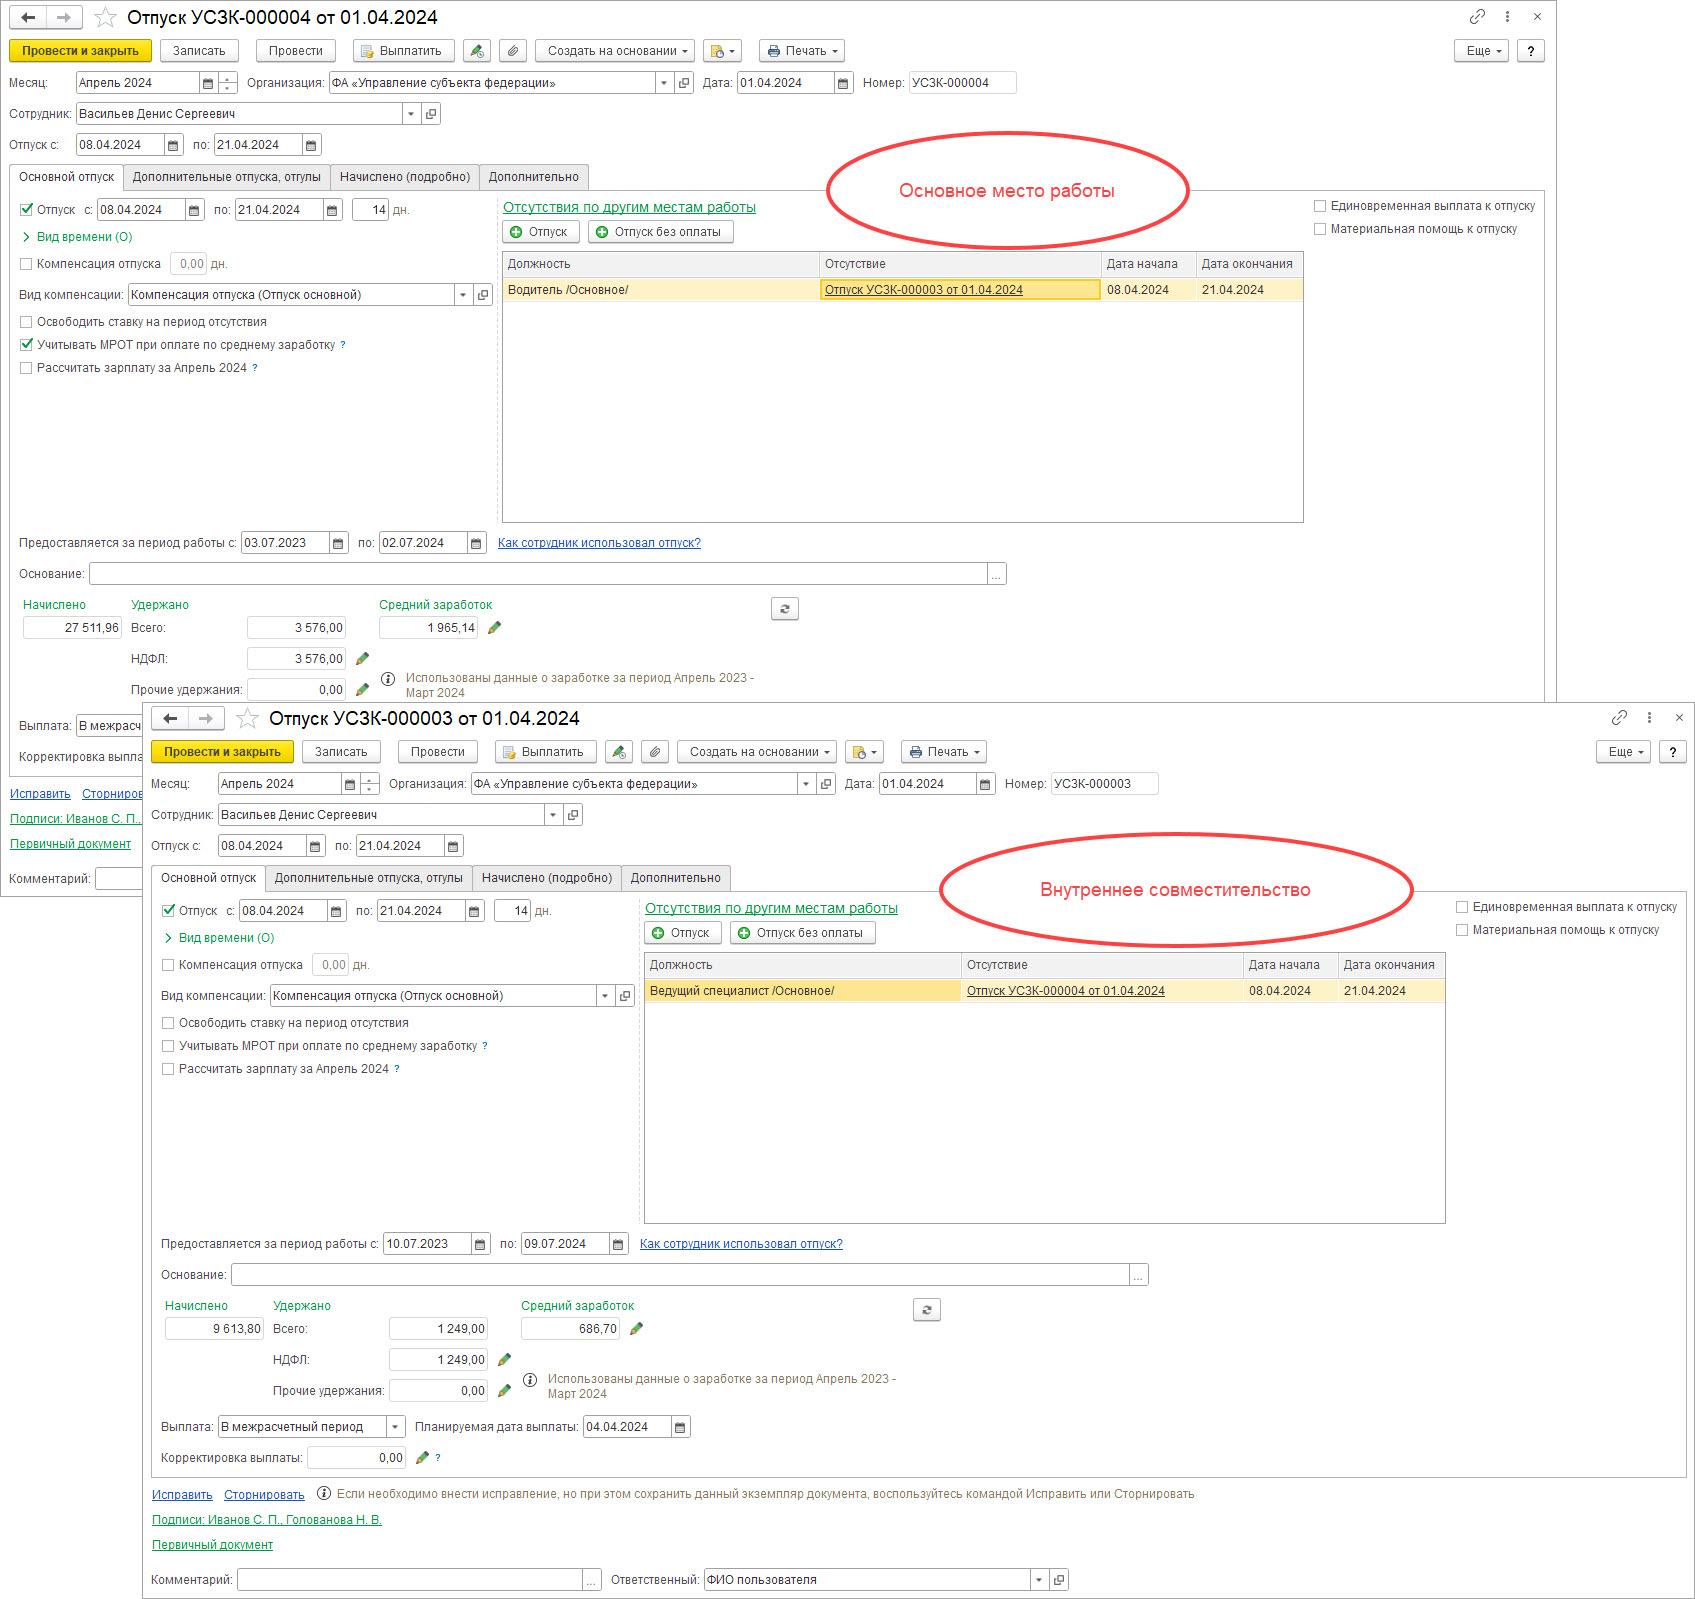The height and width of the screenshot is (1599, 1695).
Task: Edit average earnings 1 965,14 with pencil
Action: 494,628
